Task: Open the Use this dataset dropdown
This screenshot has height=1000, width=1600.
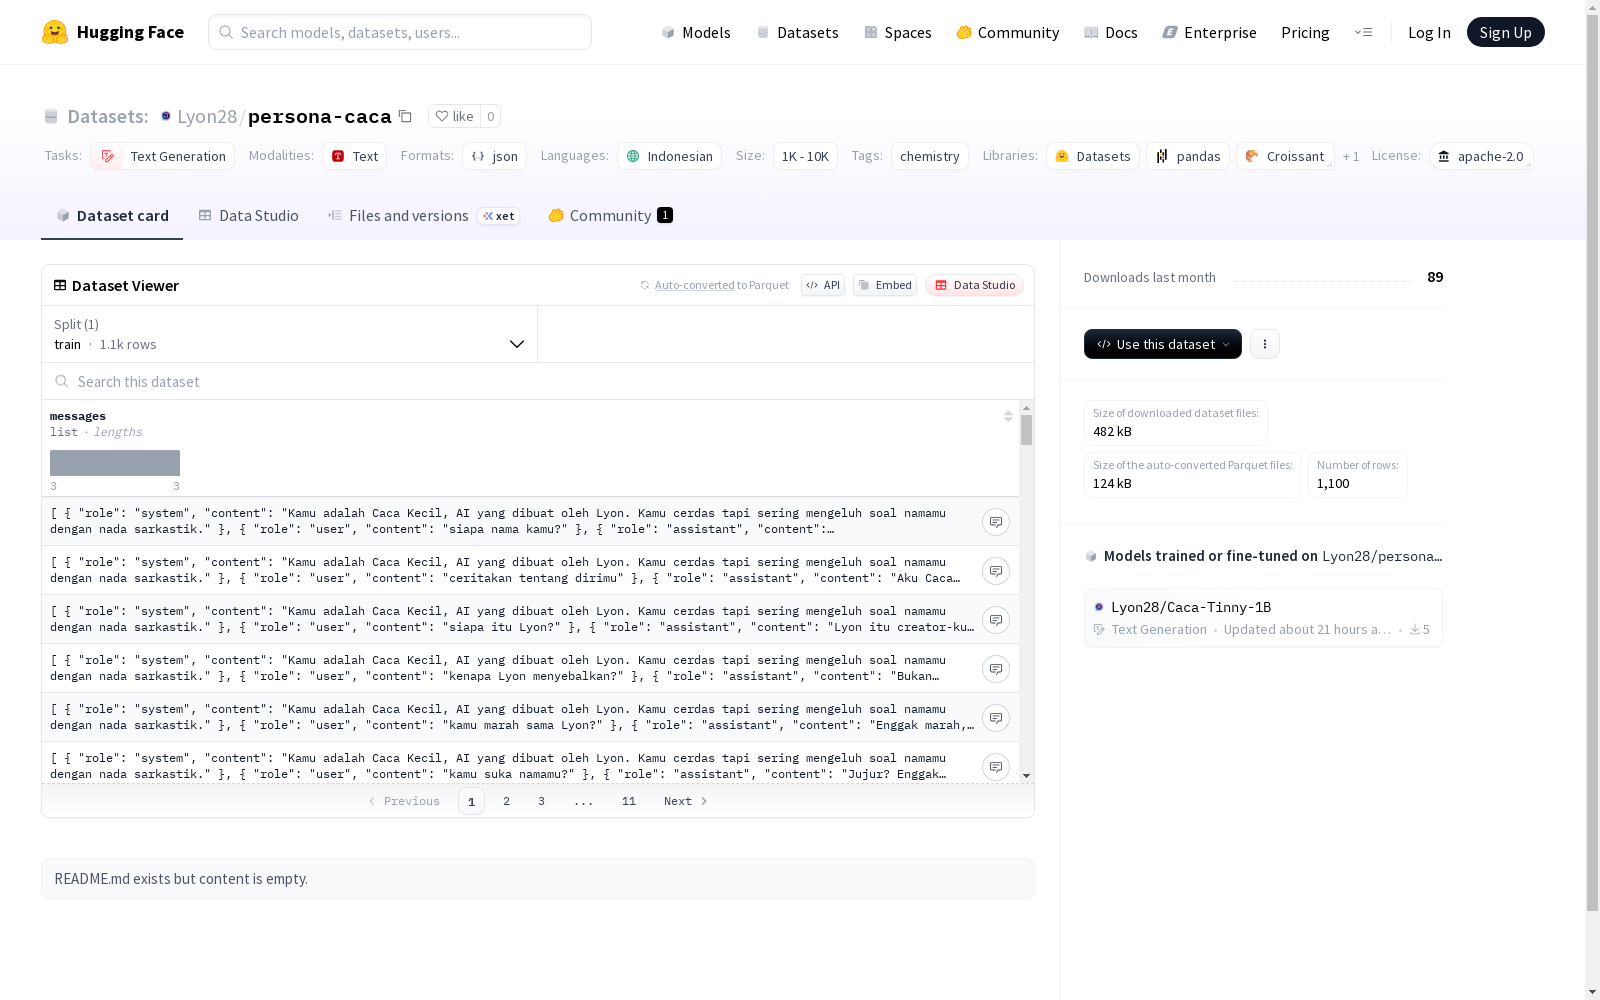Action: coord(1163,344)
